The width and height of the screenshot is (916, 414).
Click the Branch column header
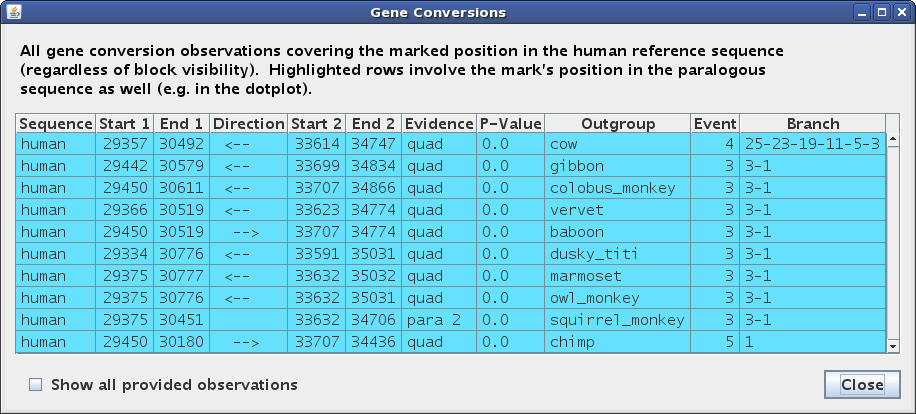813,124
